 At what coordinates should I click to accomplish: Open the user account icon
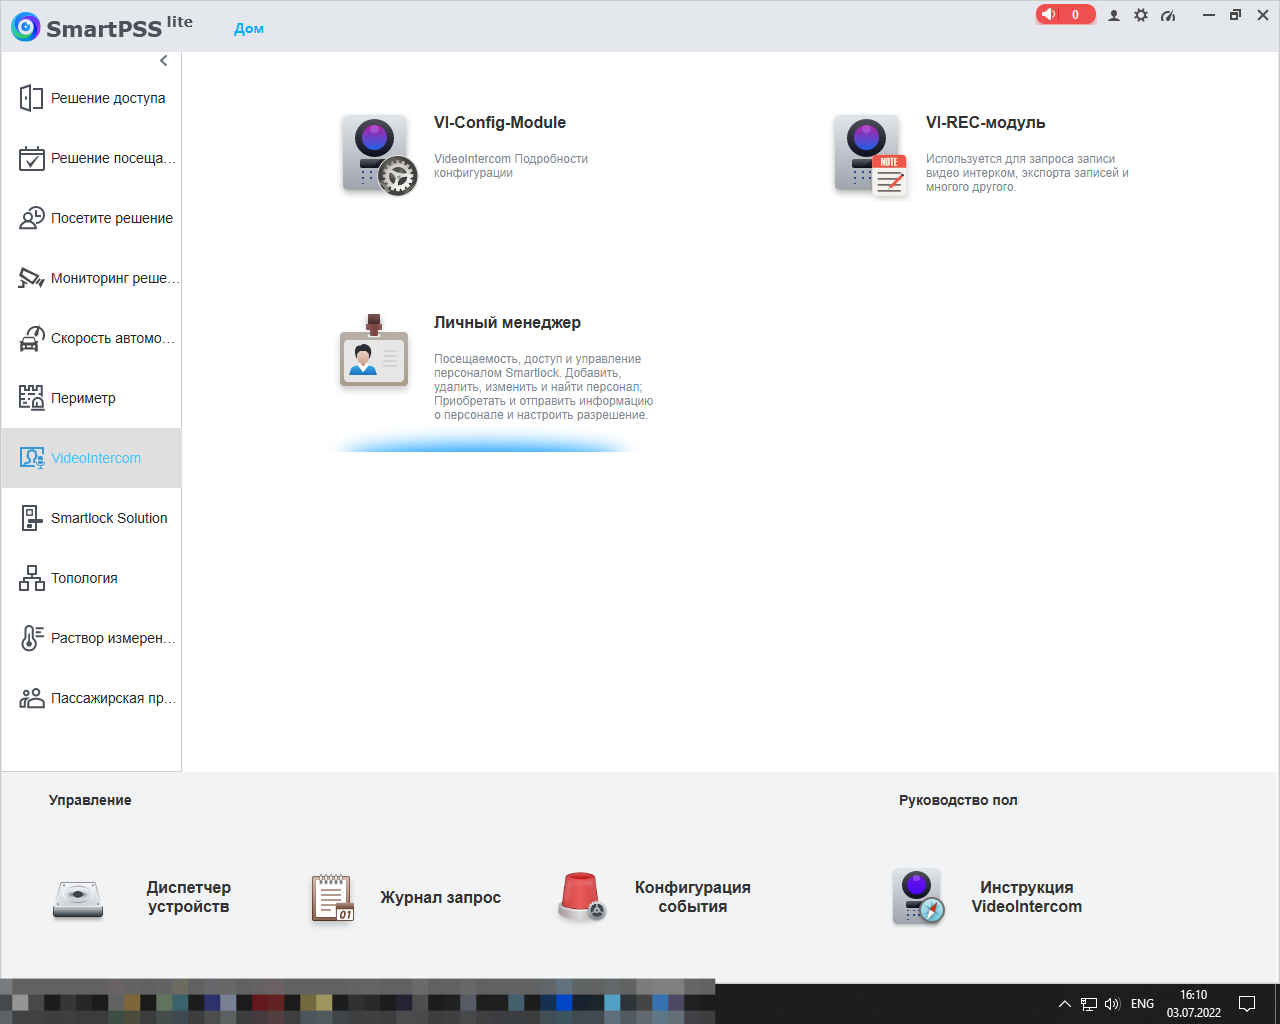[x=1114, y=15]
